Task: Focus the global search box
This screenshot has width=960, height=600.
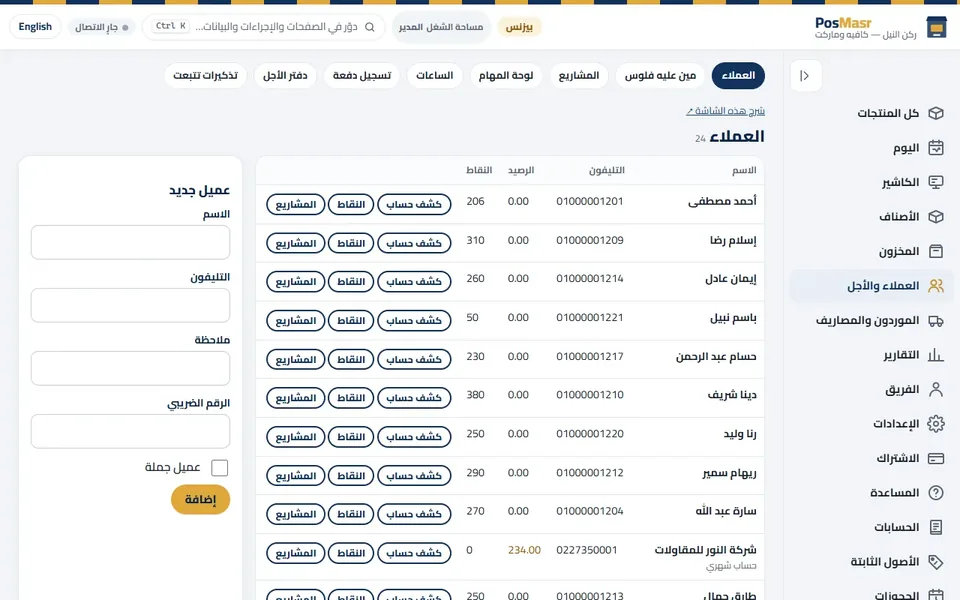Action: pyautogui.click(x=263, y=27)
